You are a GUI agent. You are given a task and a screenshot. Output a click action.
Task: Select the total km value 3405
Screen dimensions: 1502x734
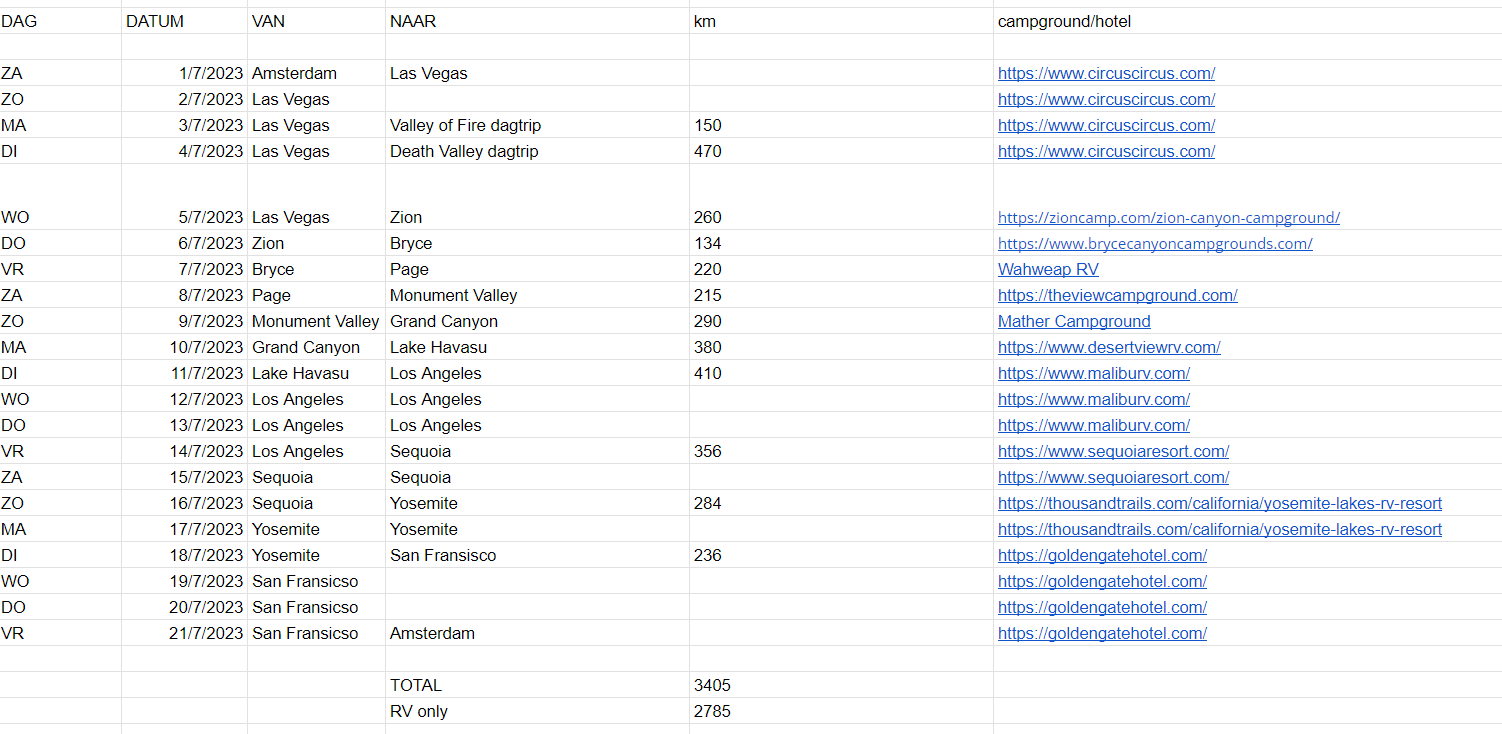[x=712, y=686]
